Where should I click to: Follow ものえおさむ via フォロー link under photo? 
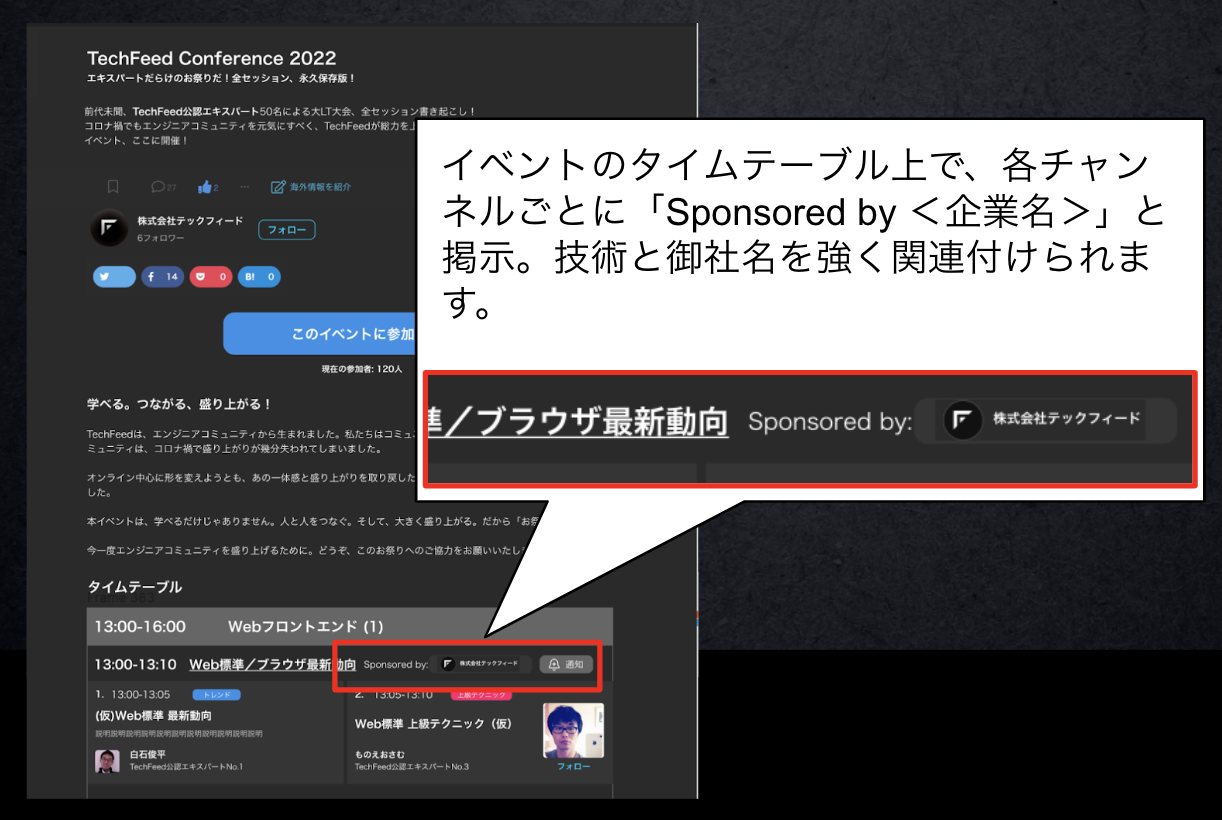573,767
